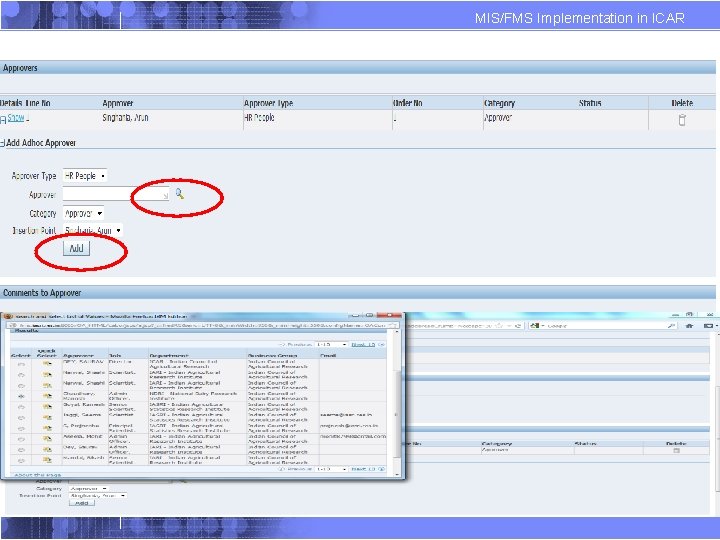This screenshot has width=720, height=540.
Task: Quick select icon for Jaggi, Seema row
Action: [x=47, y=417]
